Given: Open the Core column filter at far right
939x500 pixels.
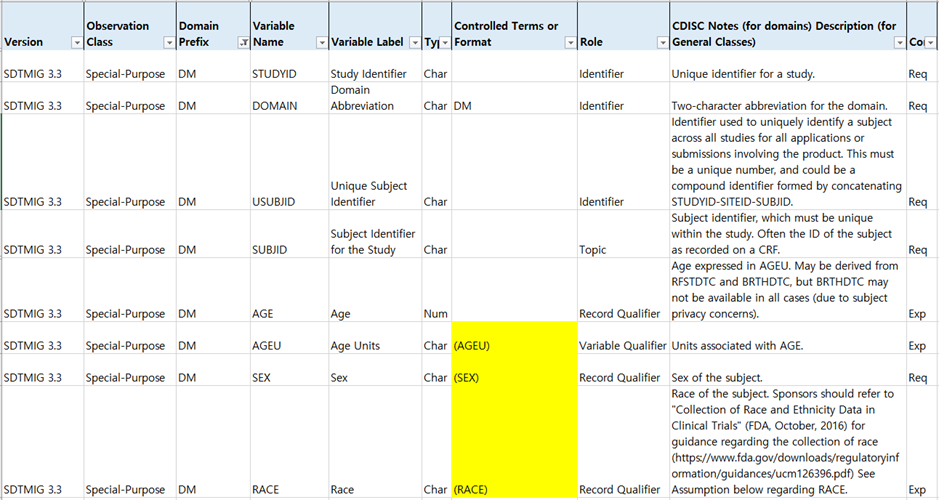Looking at the screenshot, I should 930,43.
